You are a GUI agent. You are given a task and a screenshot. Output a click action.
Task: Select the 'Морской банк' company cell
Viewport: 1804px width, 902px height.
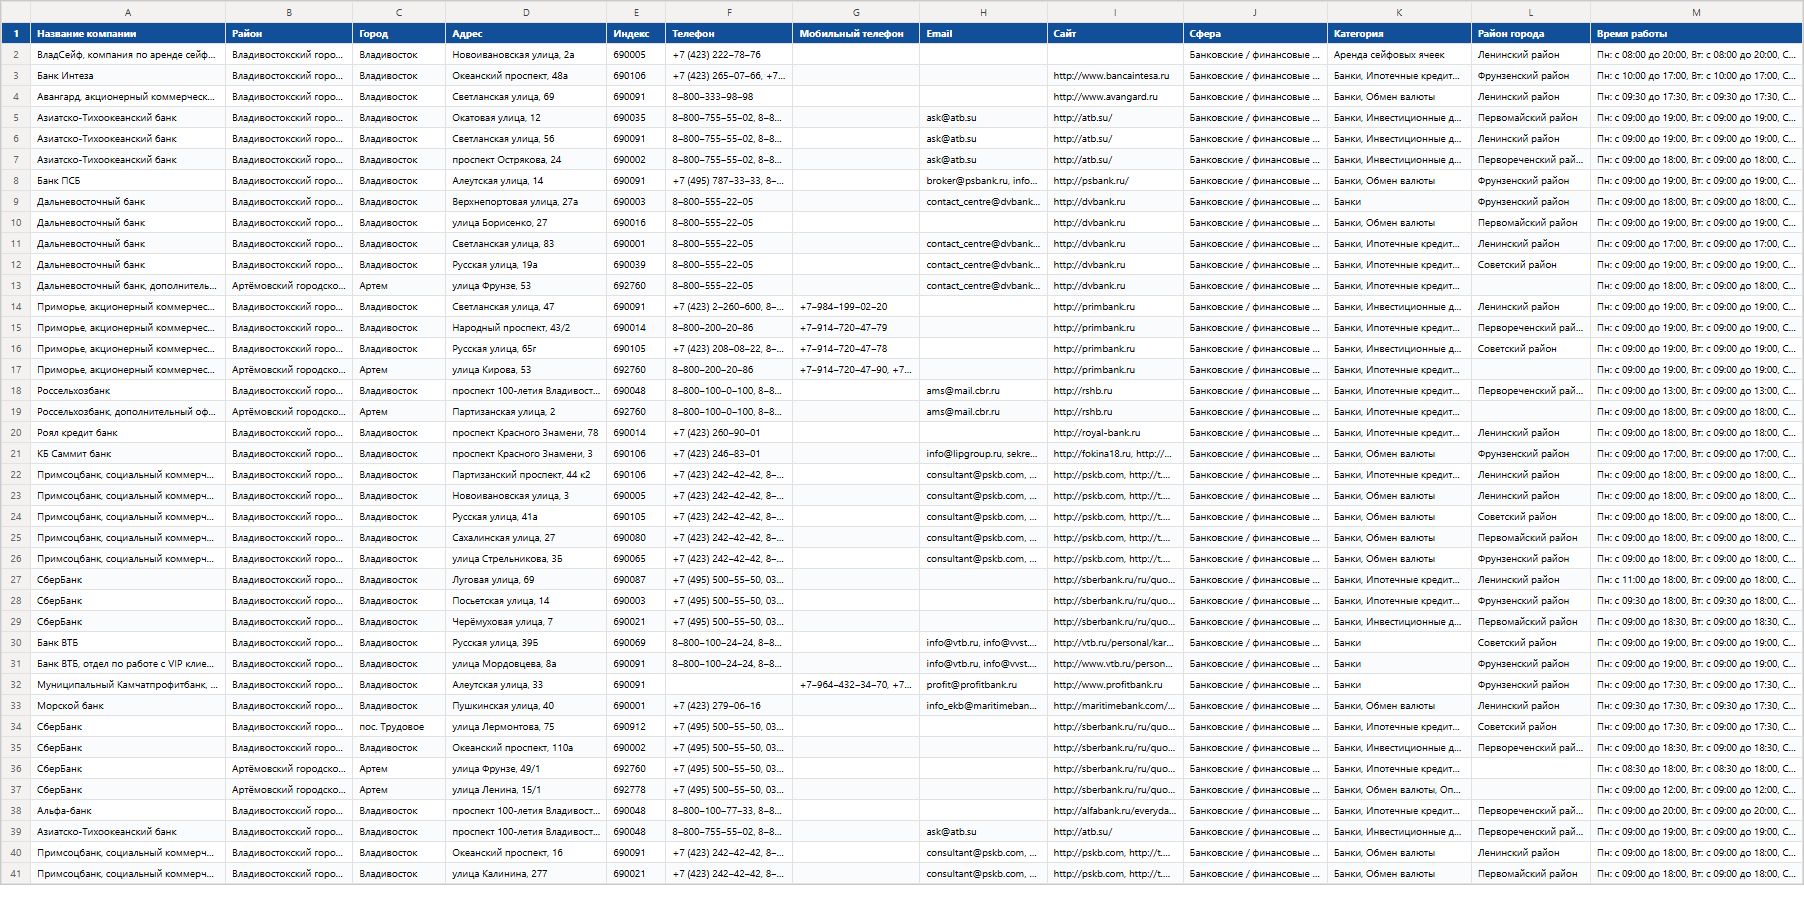128,706
